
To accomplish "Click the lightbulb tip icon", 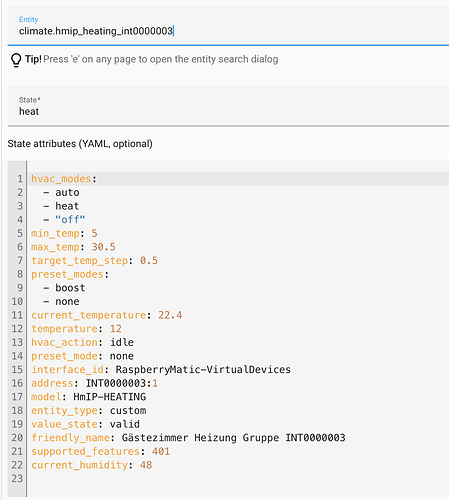I will click(16, 60).
